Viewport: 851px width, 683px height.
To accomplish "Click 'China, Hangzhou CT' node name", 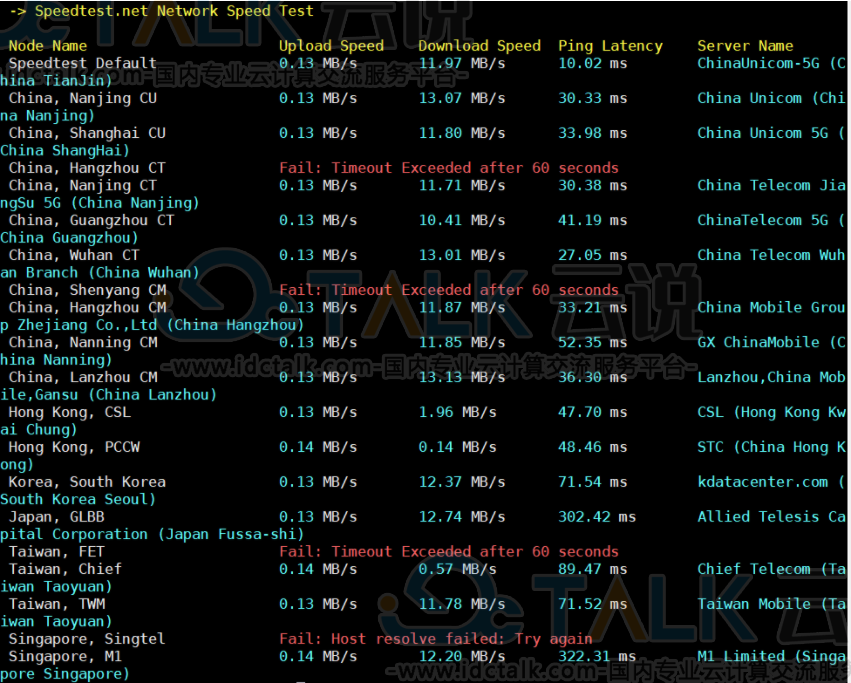I will tap(87, 168).
